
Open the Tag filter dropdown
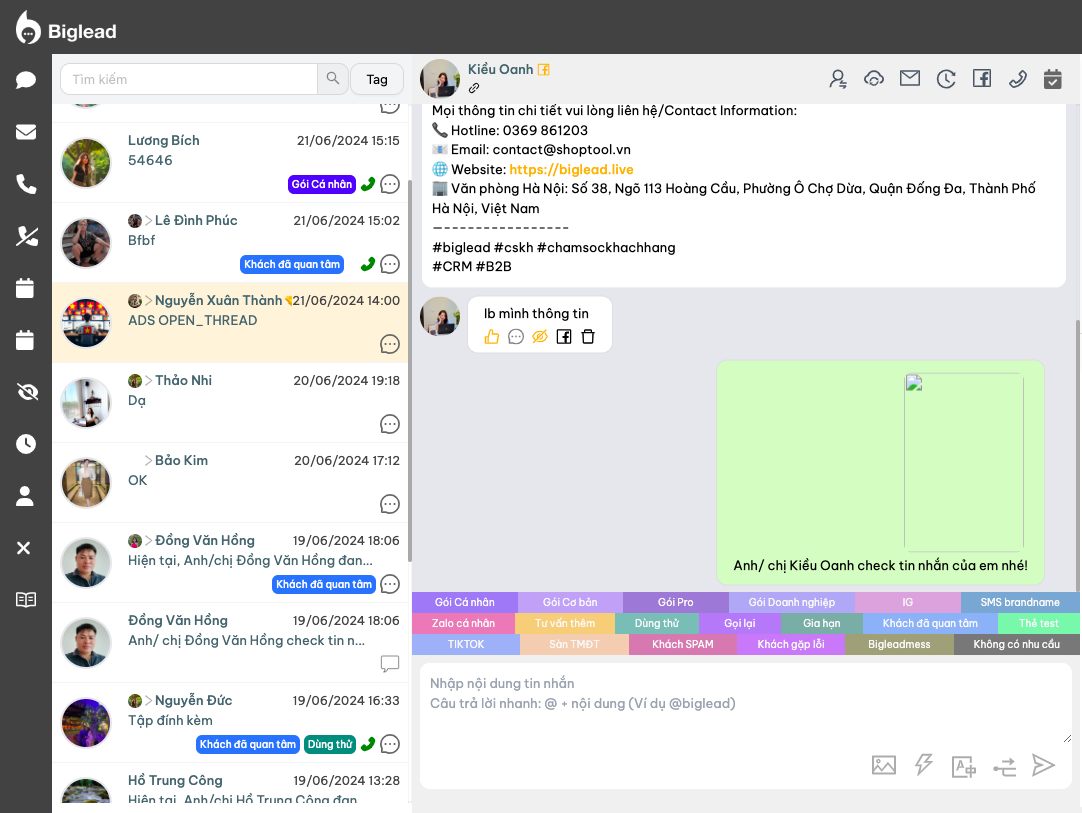pyautogui.click(x=377, y=79)
